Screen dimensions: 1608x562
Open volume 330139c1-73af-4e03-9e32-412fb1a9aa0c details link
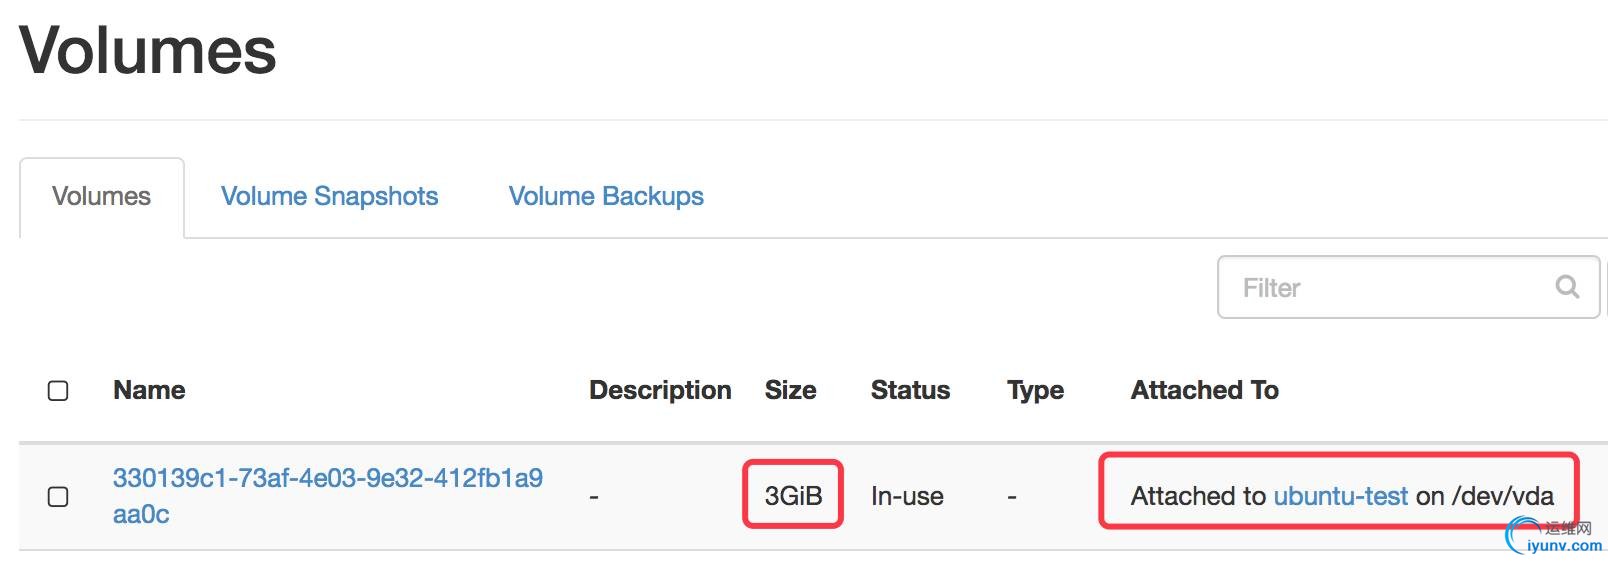327,478
